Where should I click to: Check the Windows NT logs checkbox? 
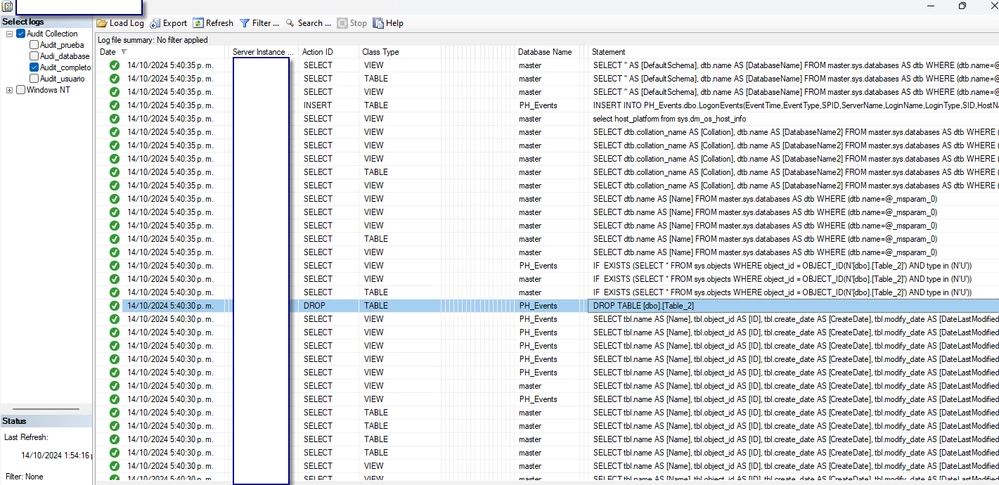(21, 90)
